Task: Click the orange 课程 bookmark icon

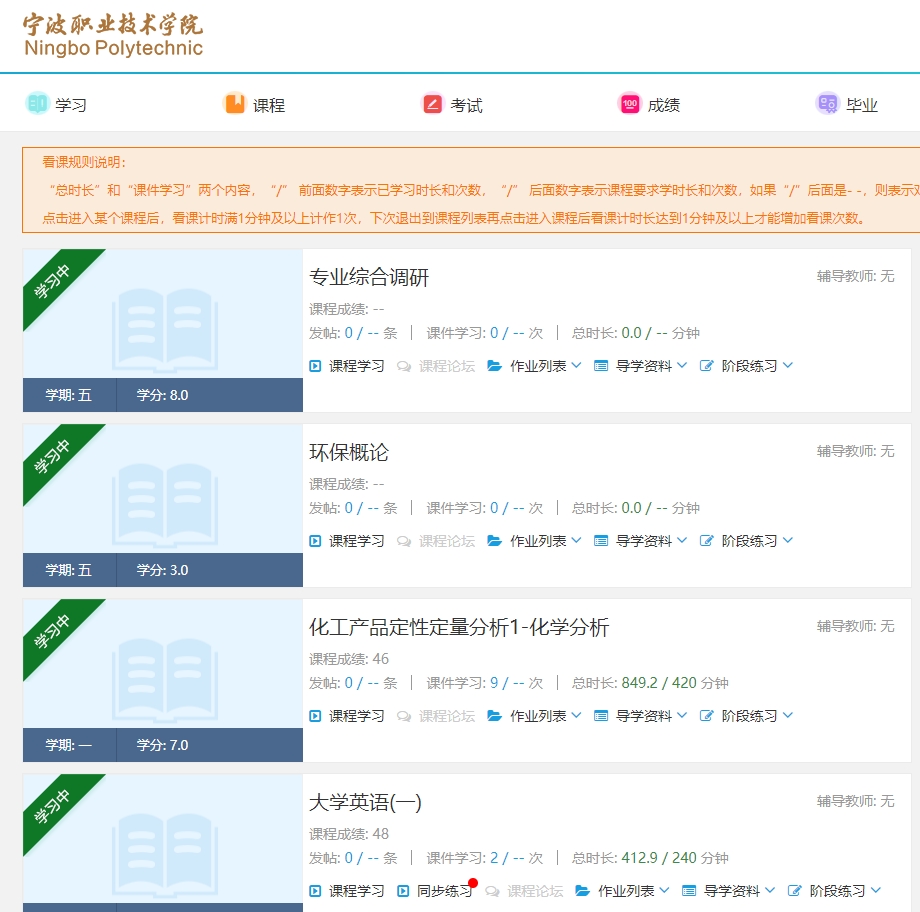Action: click(234, 103)
